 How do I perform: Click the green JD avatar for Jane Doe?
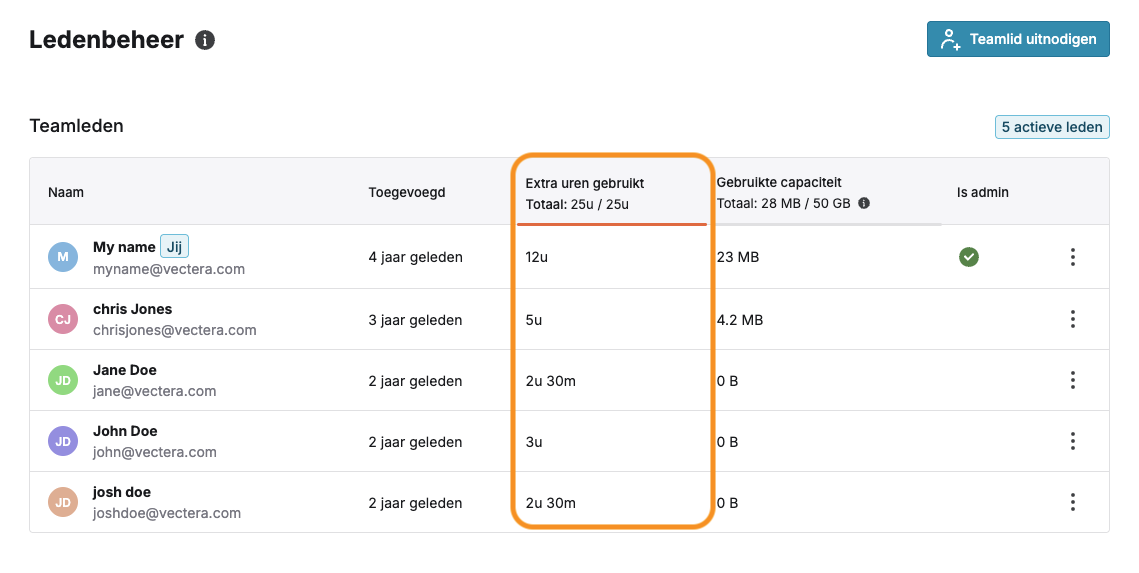(x=63, y=381)
